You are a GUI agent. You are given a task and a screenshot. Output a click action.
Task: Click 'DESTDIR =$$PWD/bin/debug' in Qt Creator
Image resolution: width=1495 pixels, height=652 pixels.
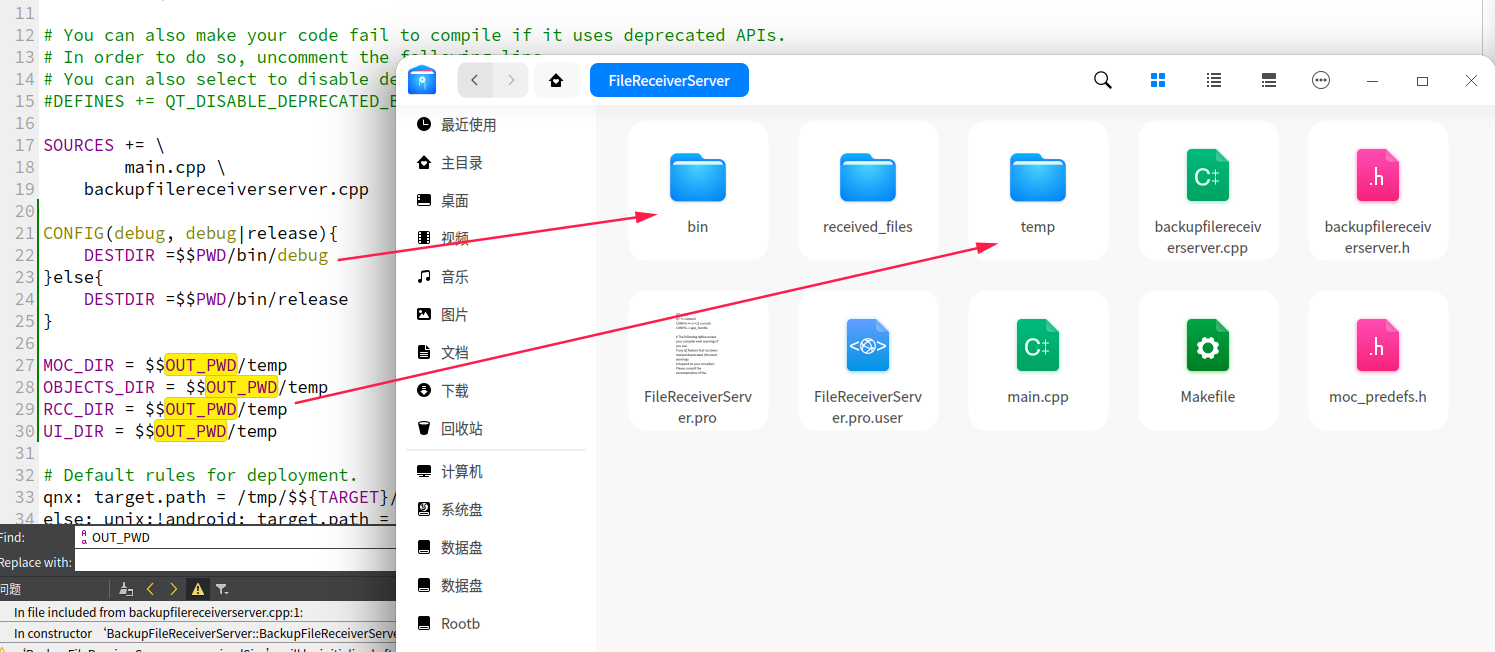pos(206,255)
